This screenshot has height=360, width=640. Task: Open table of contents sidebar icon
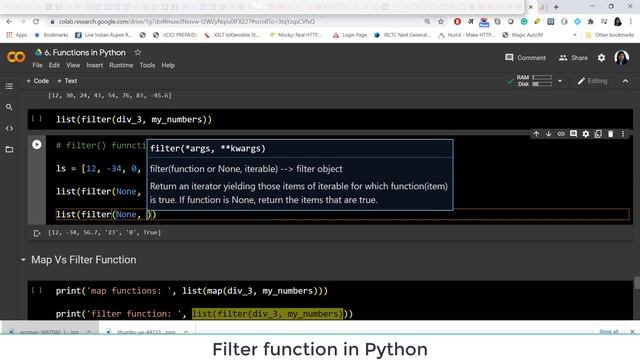9,86
